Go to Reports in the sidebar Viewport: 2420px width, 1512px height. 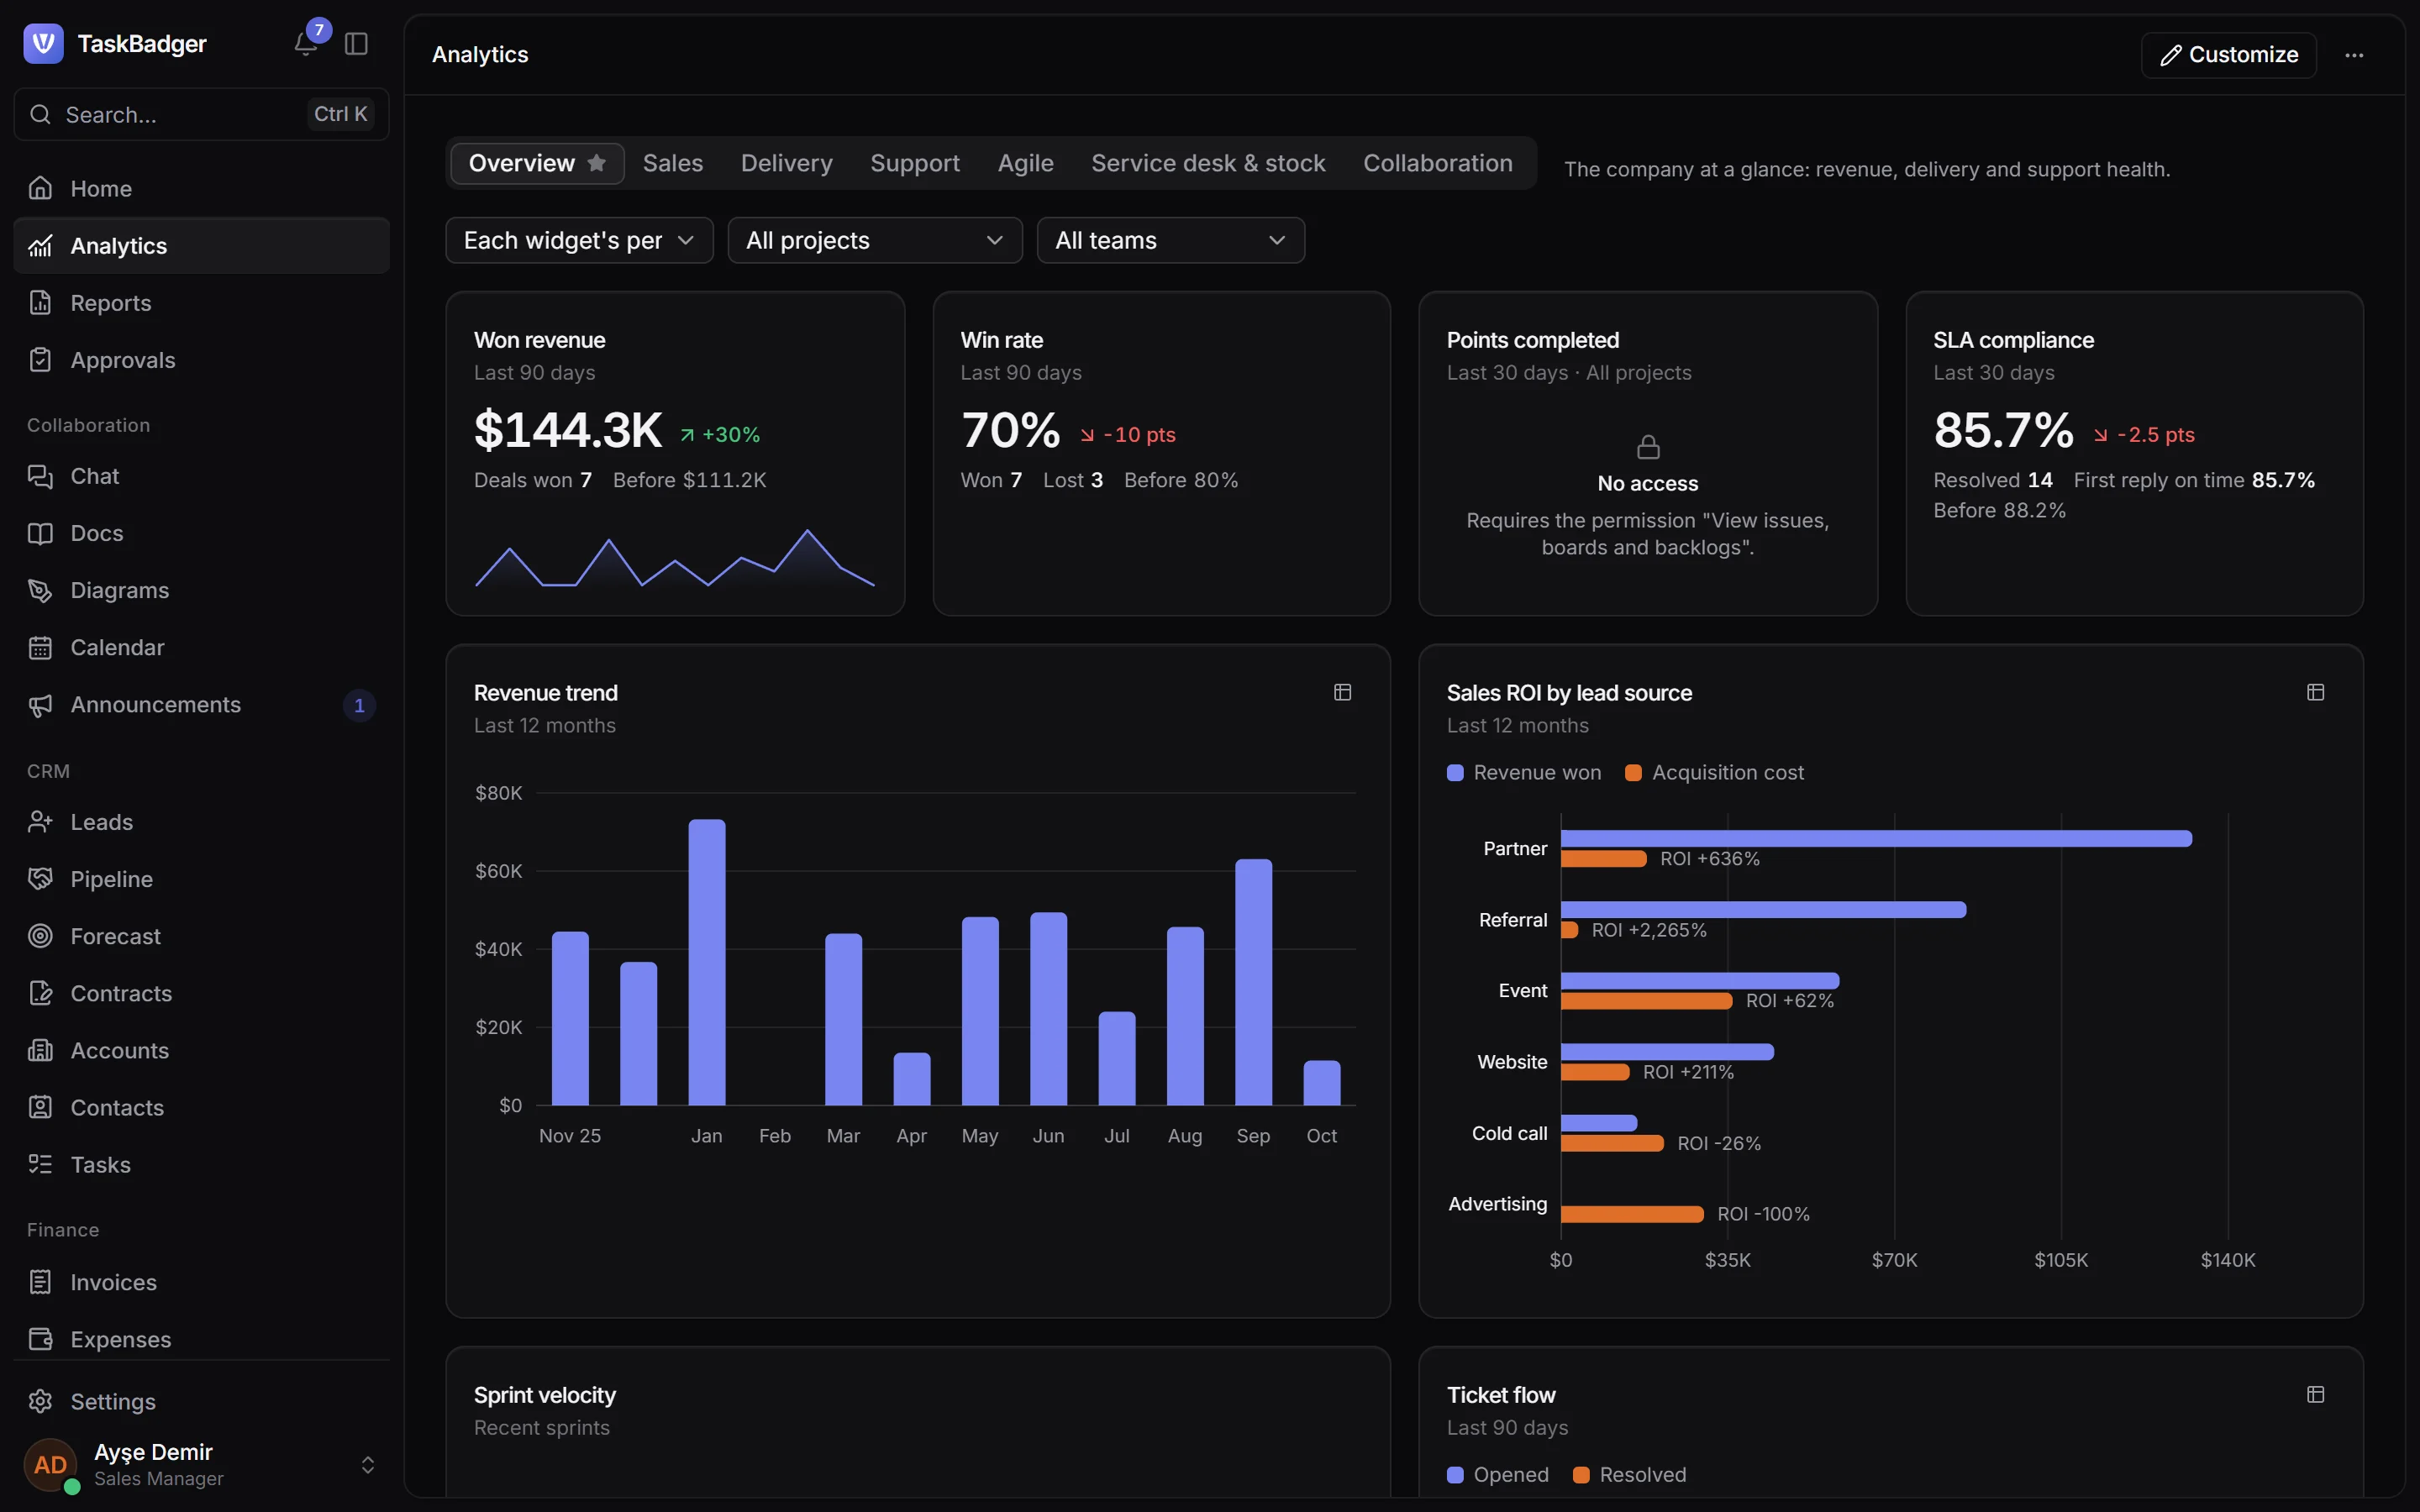click(x=202, y=302)
